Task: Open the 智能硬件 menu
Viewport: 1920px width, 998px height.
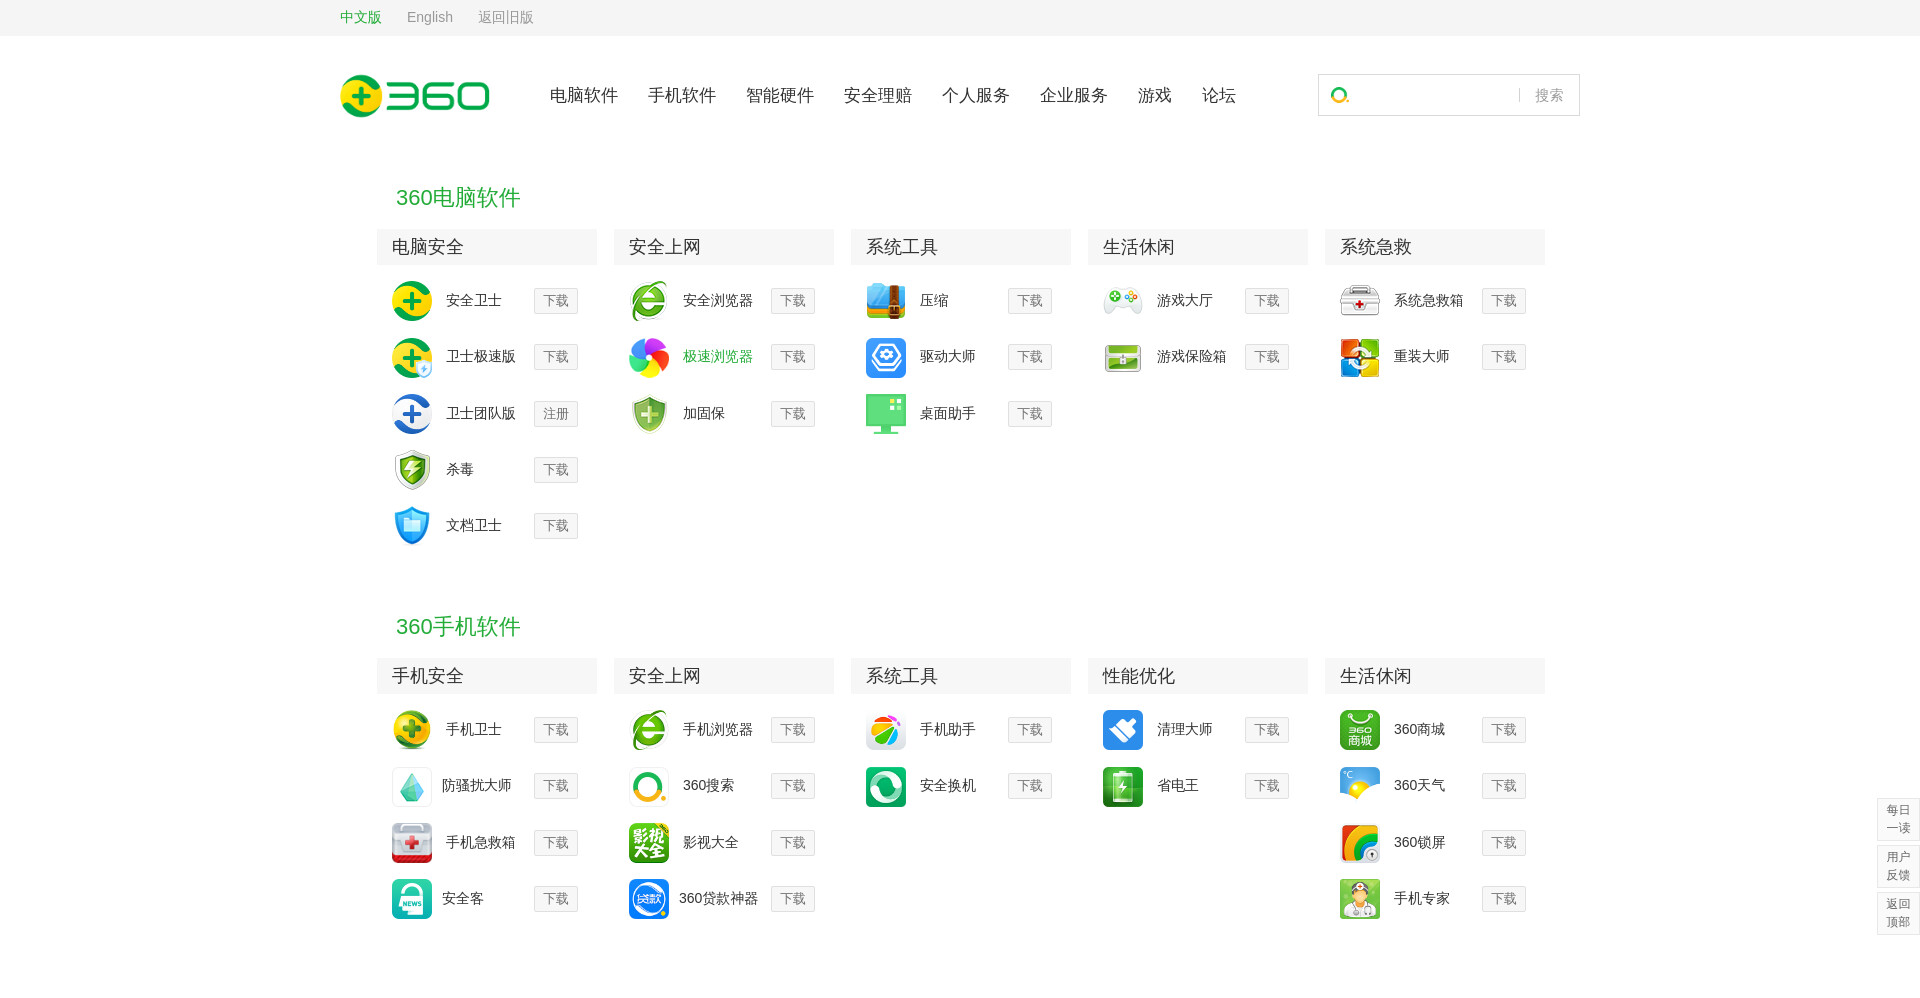Action: (x=780, y=95)
